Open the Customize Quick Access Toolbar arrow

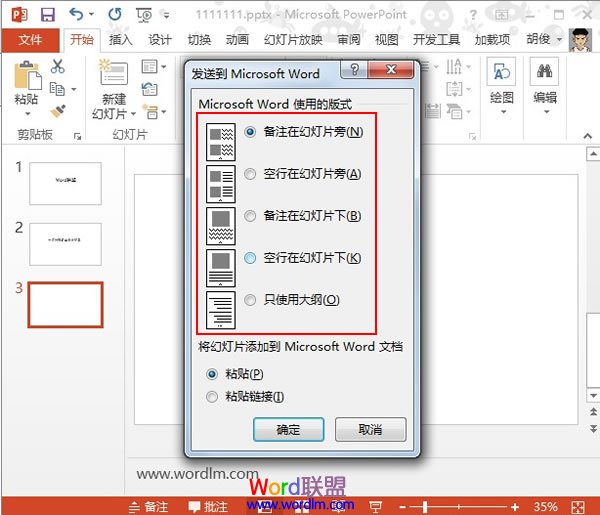[166, 15]
